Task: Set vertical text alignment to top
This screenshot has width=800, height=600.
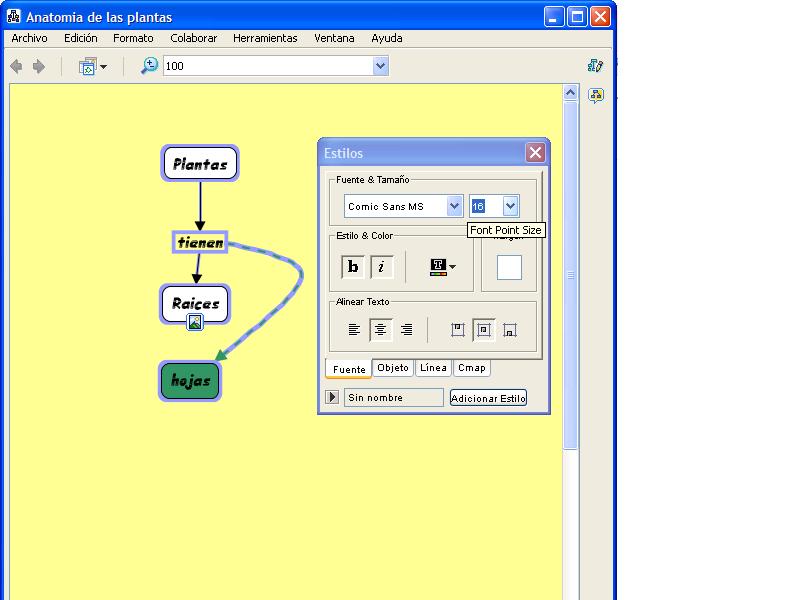Action: click(458, 329)
